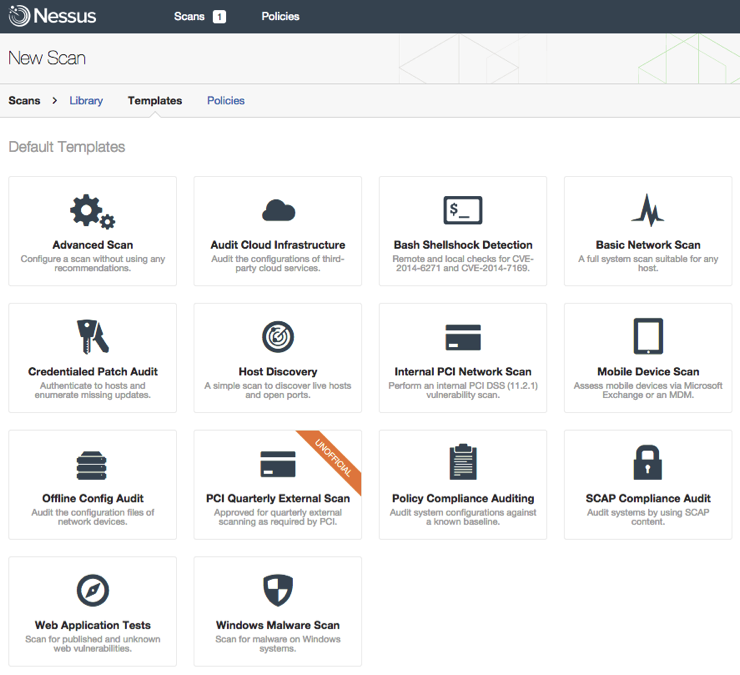
Task: Click the SCAP Compliance Audit padlock icon
Action: click(648, 462)
